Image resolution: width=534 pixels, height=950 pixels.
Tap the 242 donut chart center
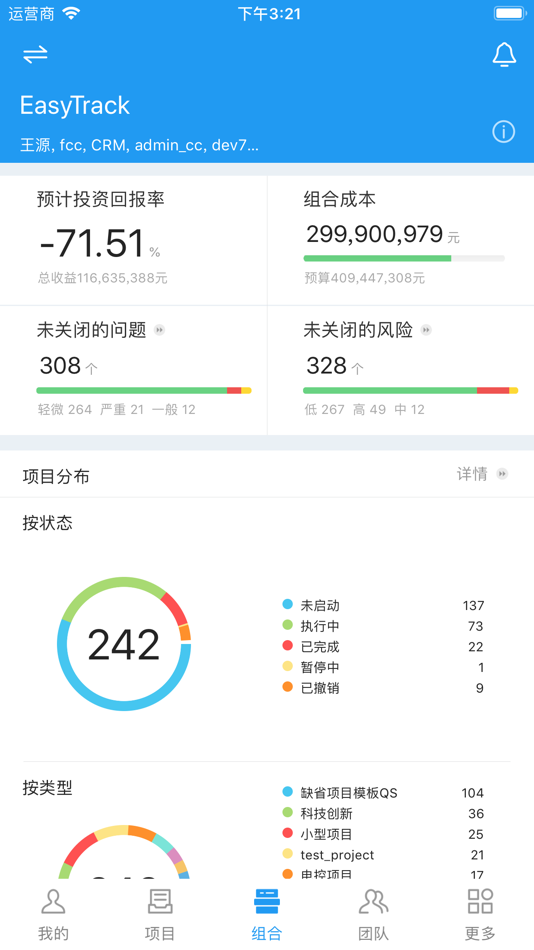(x=124, y=644)
